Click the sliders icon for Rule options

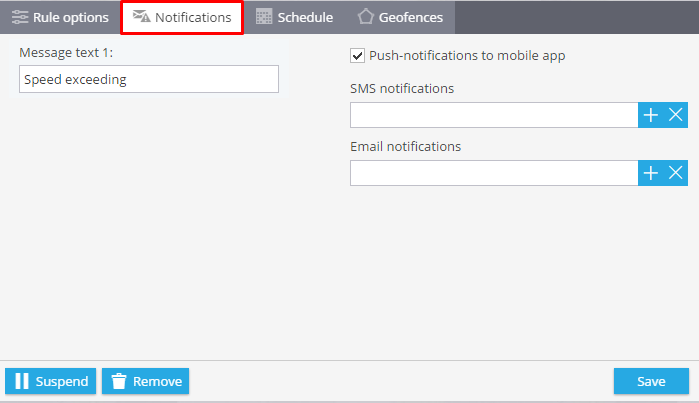pos(20,17)
